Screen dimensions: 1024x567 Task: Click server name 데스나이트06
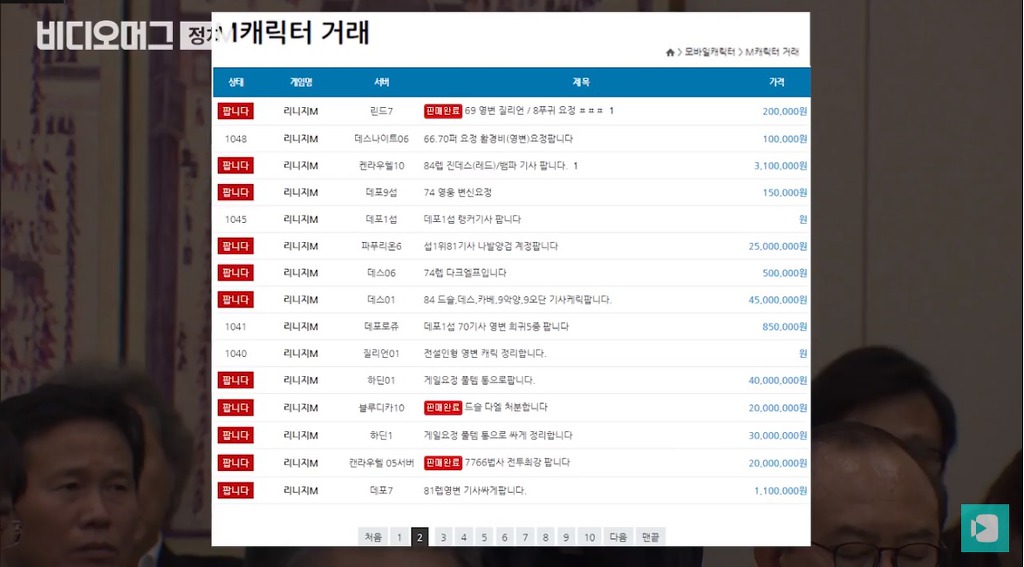click(x=381, y=138)
